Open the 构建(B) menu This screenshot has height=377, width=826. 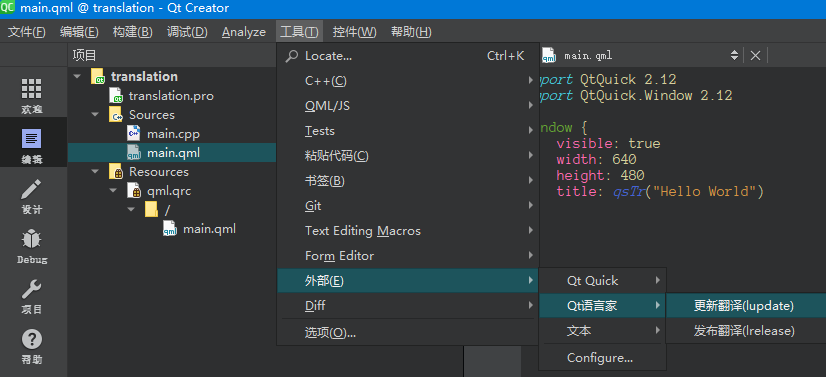tap(132, 32)
